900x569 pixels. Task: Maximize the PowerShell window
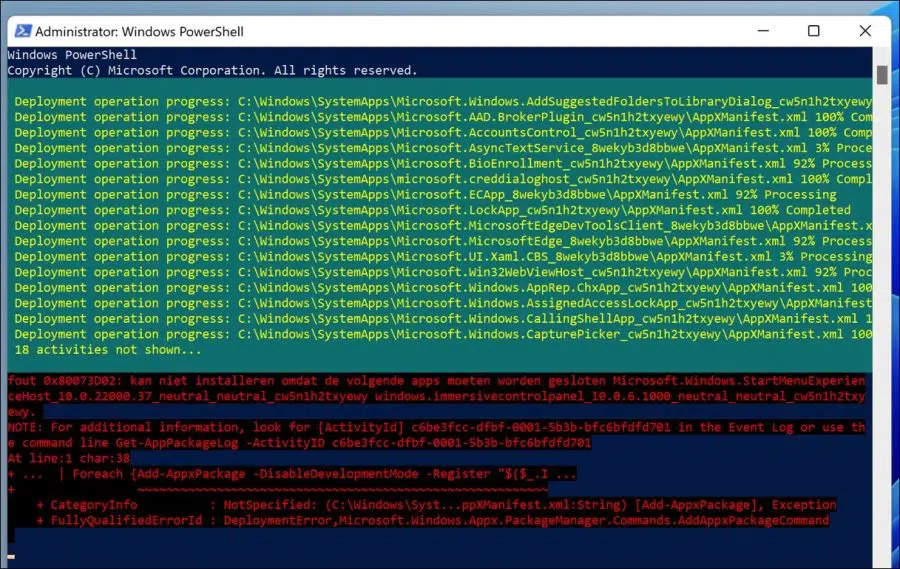pos(813,31)
